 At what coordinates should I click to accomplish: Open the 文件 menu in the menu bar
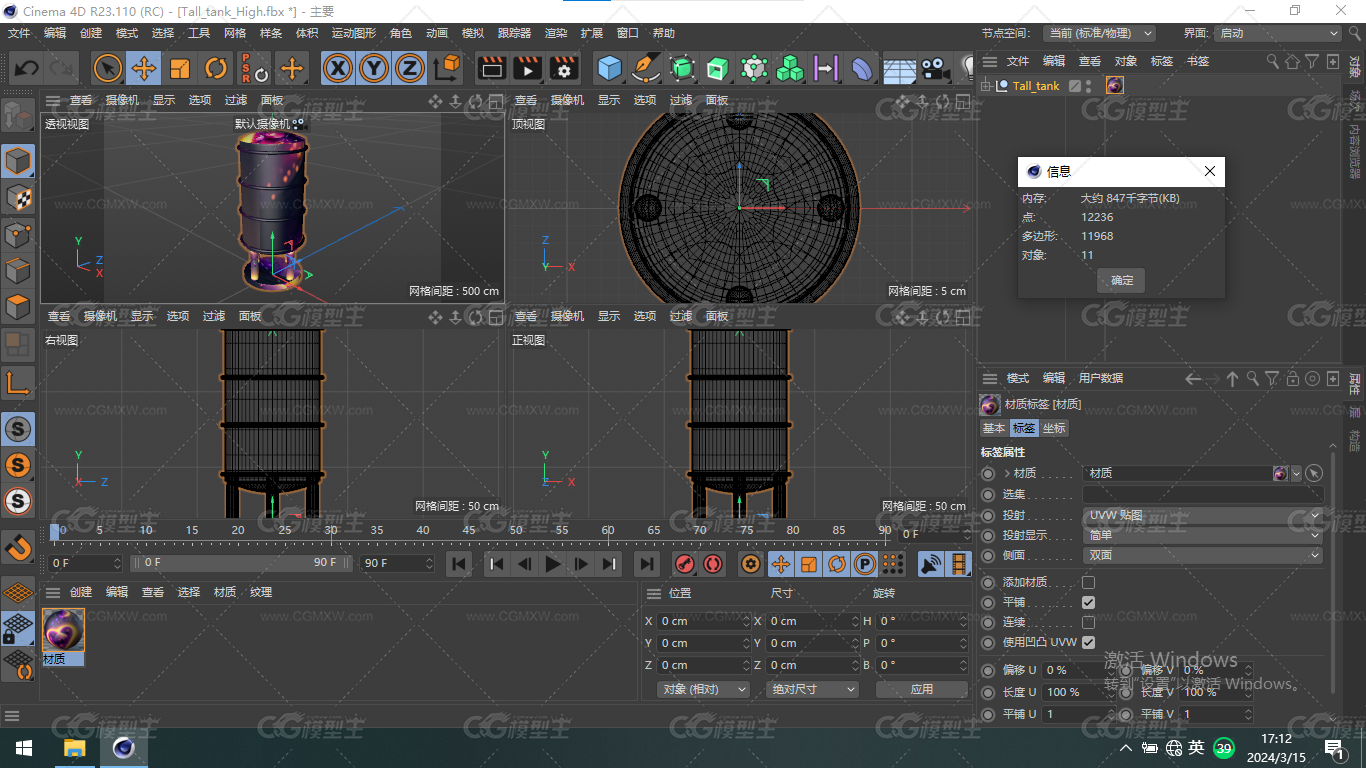pyautogui.click(x=19, y=33)
